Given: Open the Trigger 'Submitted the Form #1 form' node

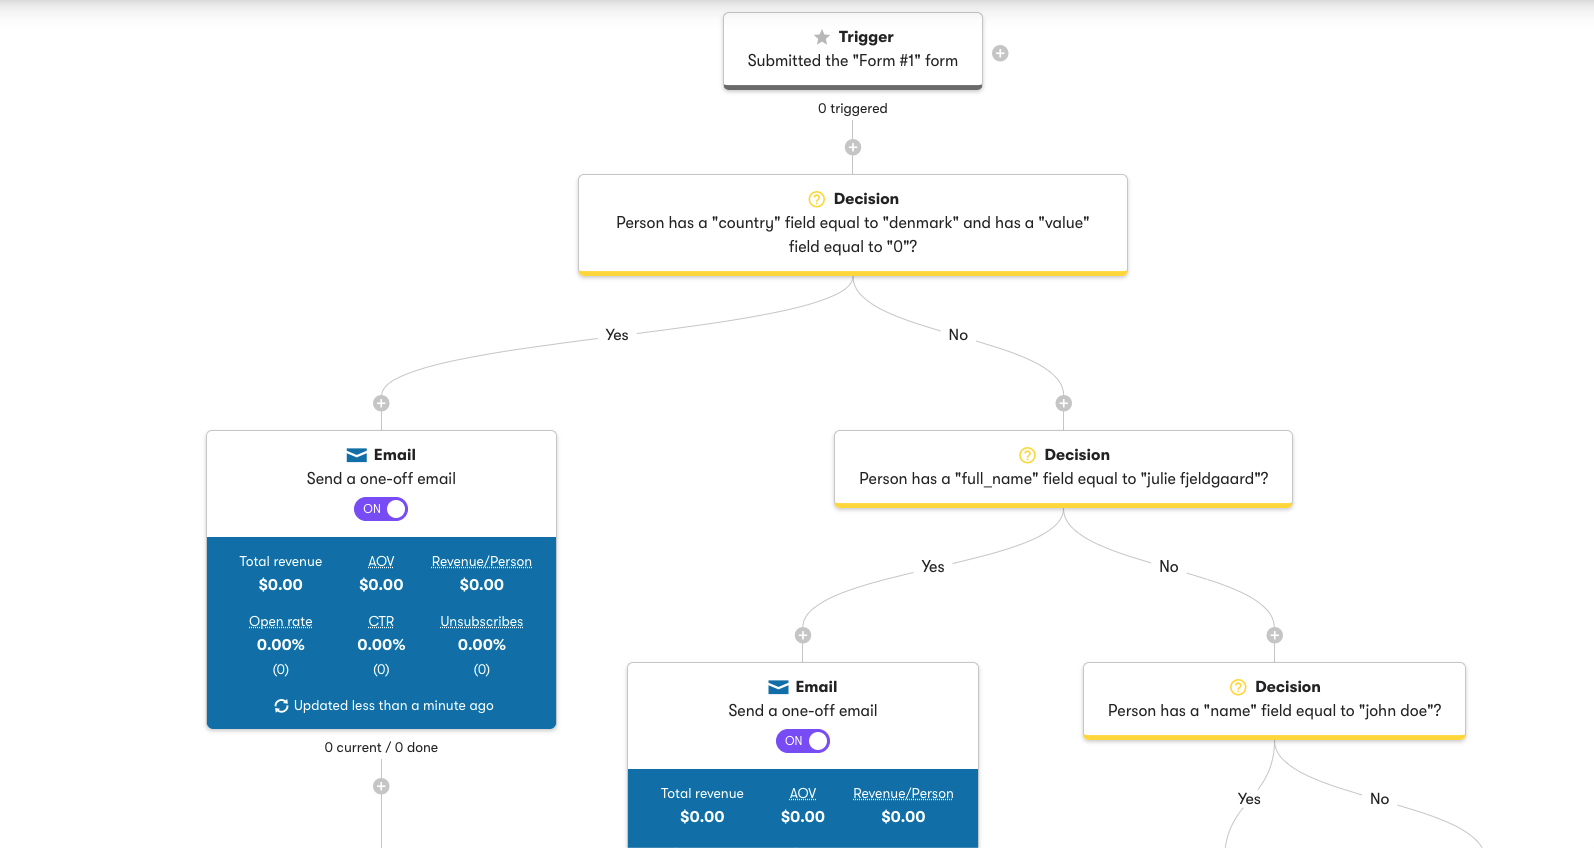Looking at the screenshot, I should [x=853, y=51].
